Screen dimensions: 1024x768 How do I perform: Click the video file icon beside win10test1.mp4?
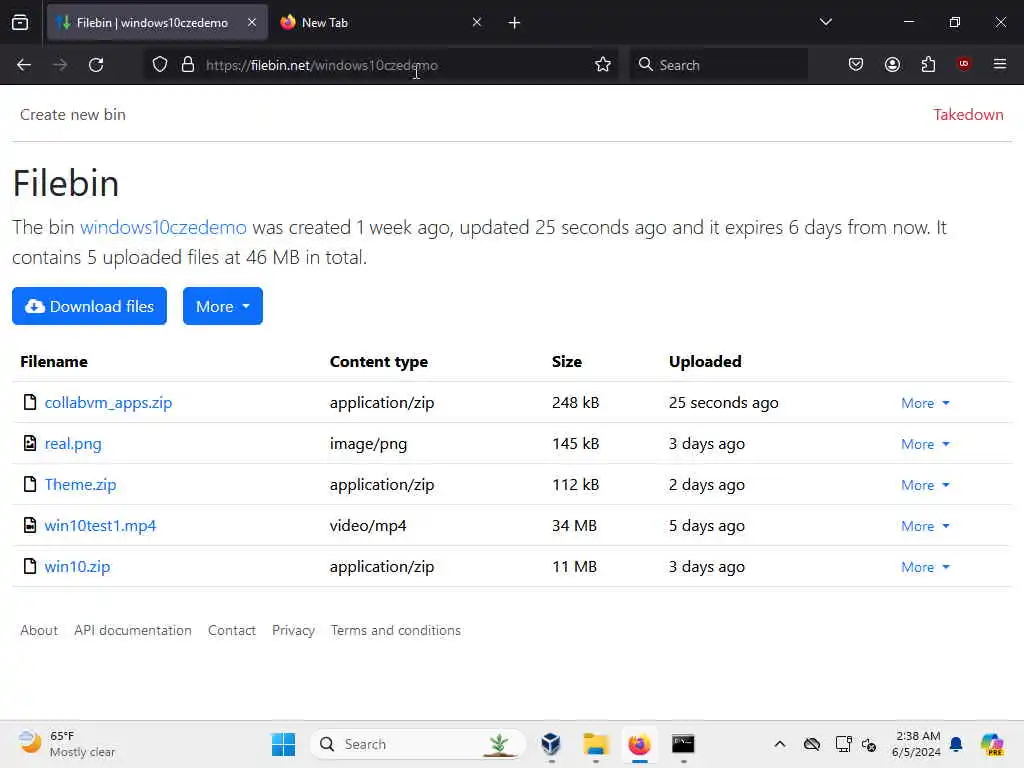click(x=29, y=525)
